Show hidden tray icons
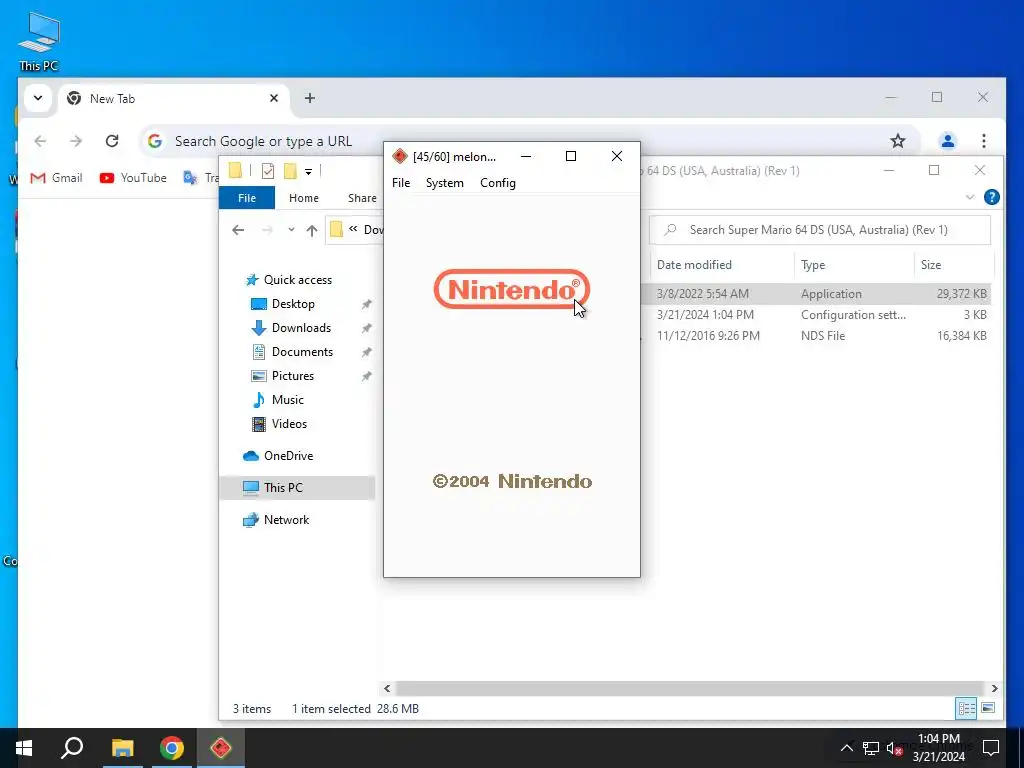 tap(846, 748)
